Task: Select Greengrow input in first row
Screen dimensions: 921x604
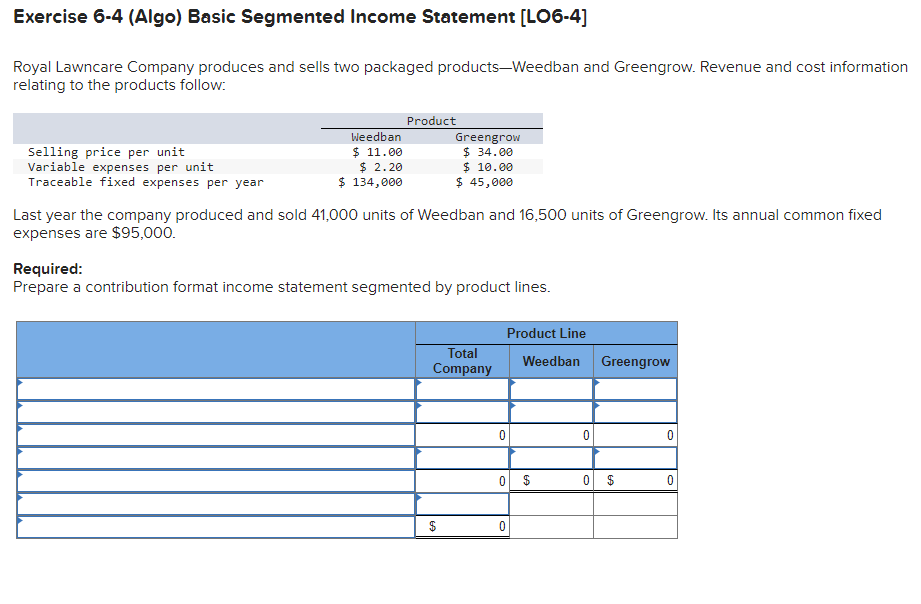Action: coord(635,389)
